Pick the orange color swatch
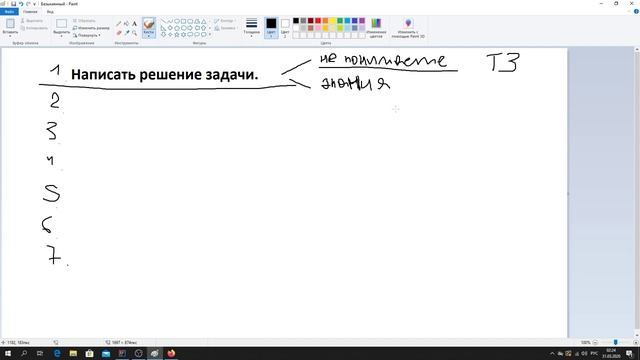Screen dimensions: 640x360 [x=325, y=21]
